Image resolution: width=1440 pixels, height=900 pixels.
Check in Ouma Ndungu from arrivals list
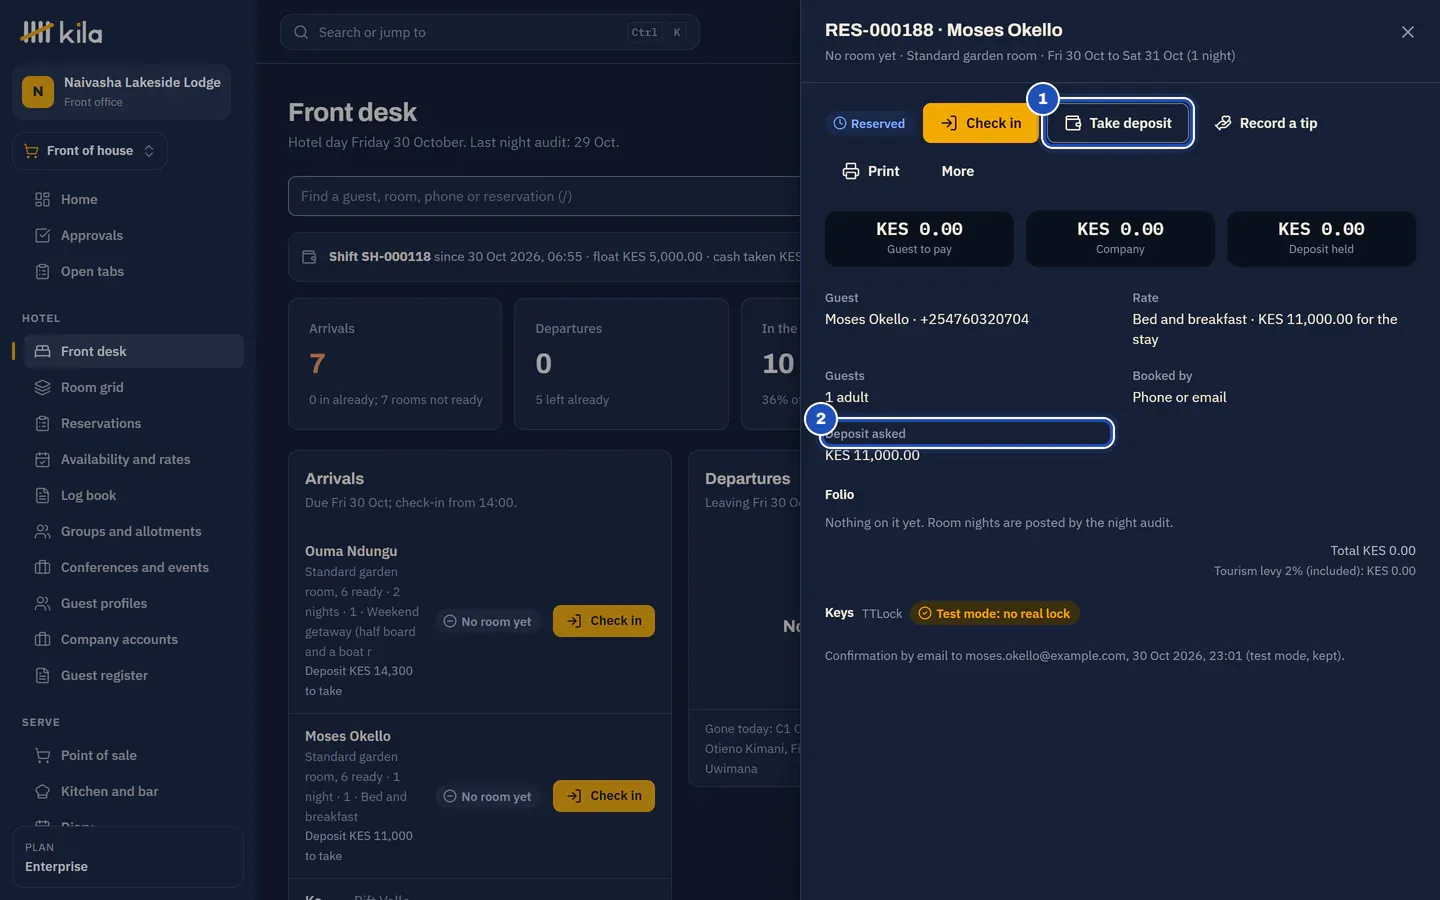[x=604, y=621]
